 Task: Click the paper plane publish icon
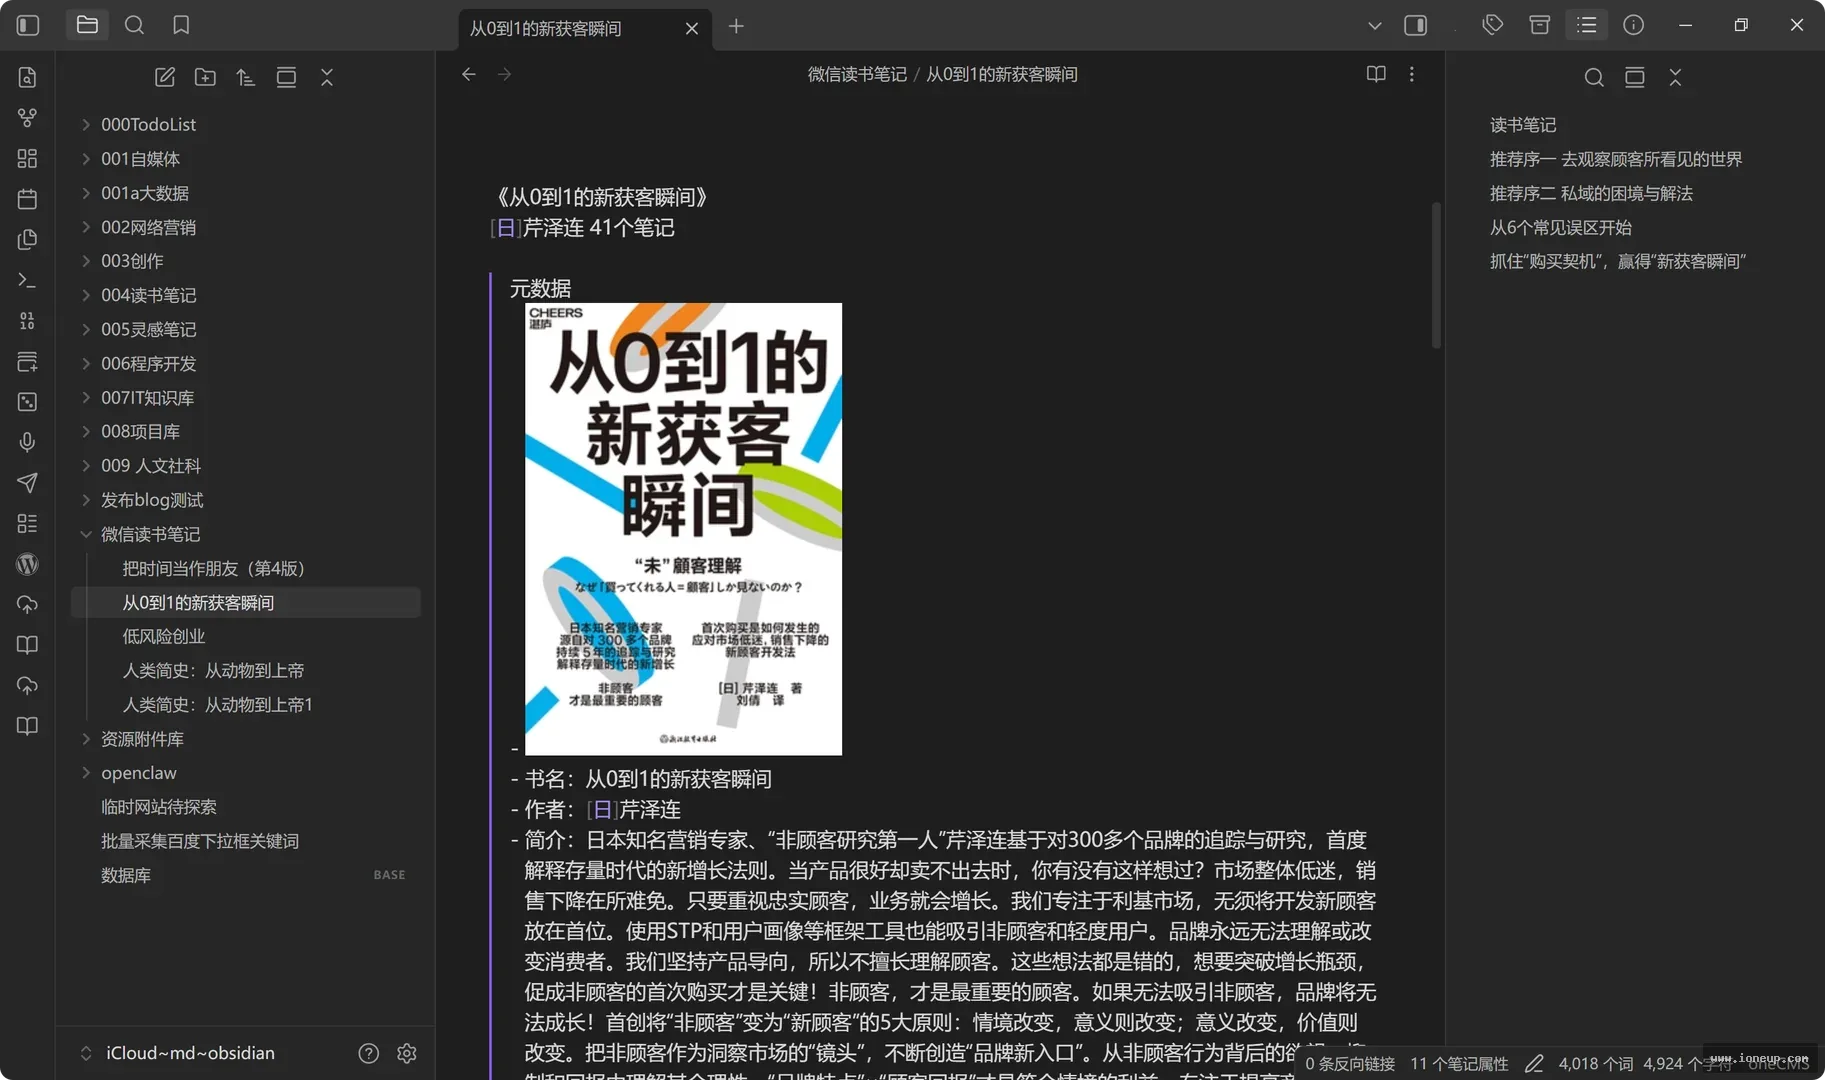pyautogui.click(x=27, y=483)
